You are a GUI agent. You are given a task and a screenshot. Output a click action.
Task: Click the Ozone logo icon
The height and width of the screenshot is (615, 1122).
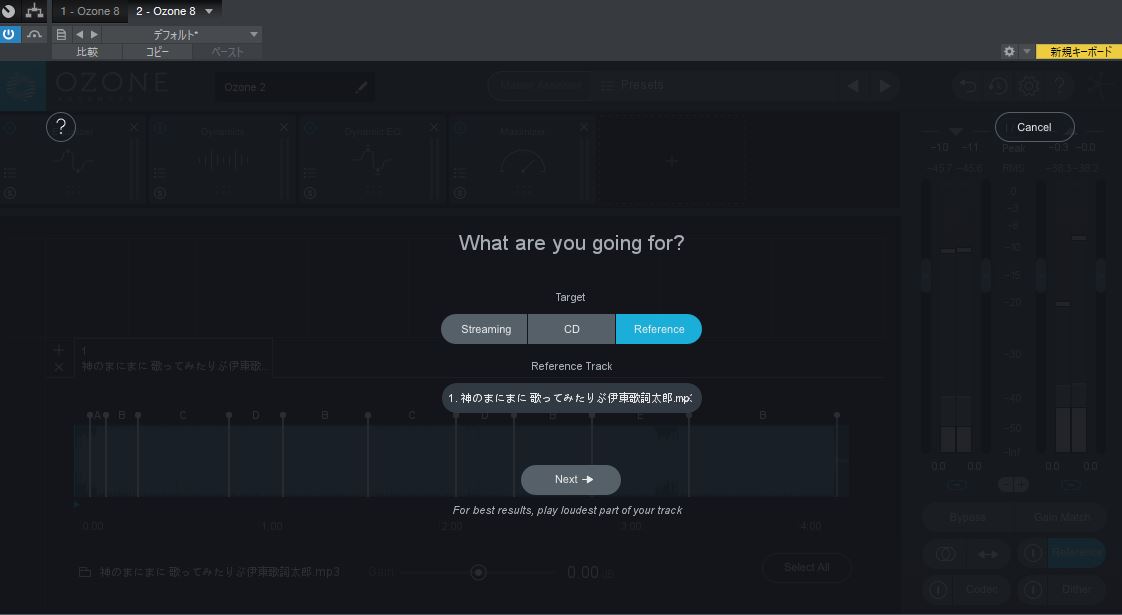click(23, 86)
